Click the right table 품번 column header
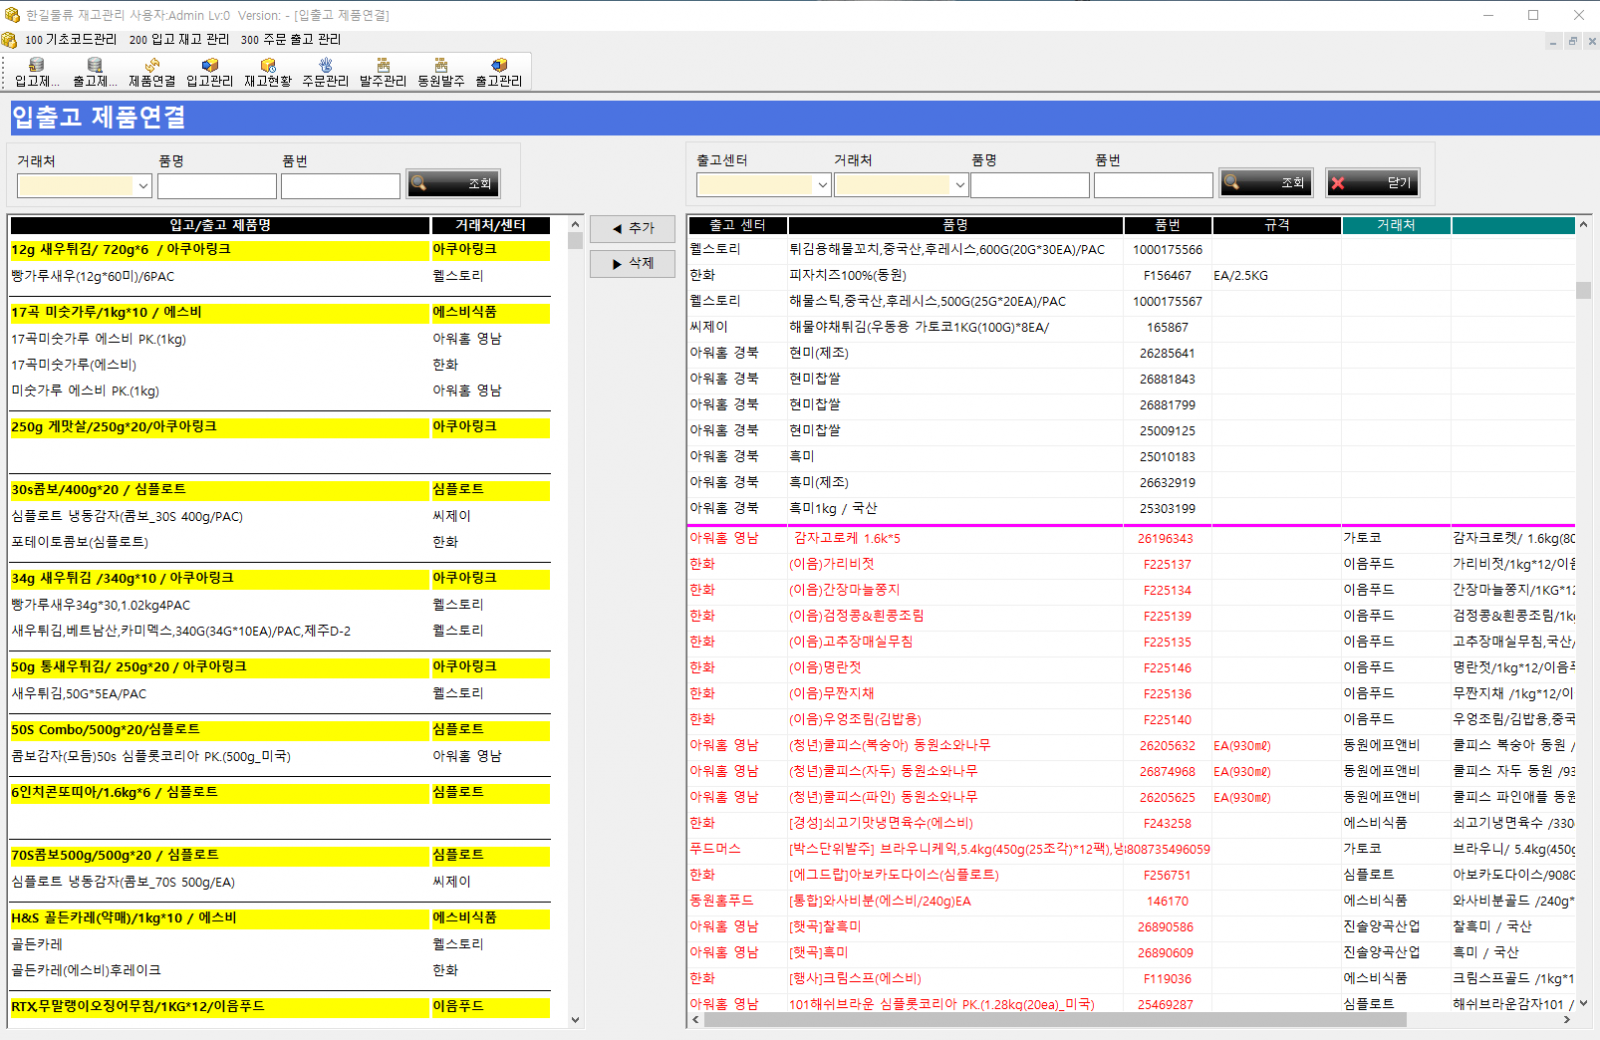1600x1040 pixels. [1168, 225]
